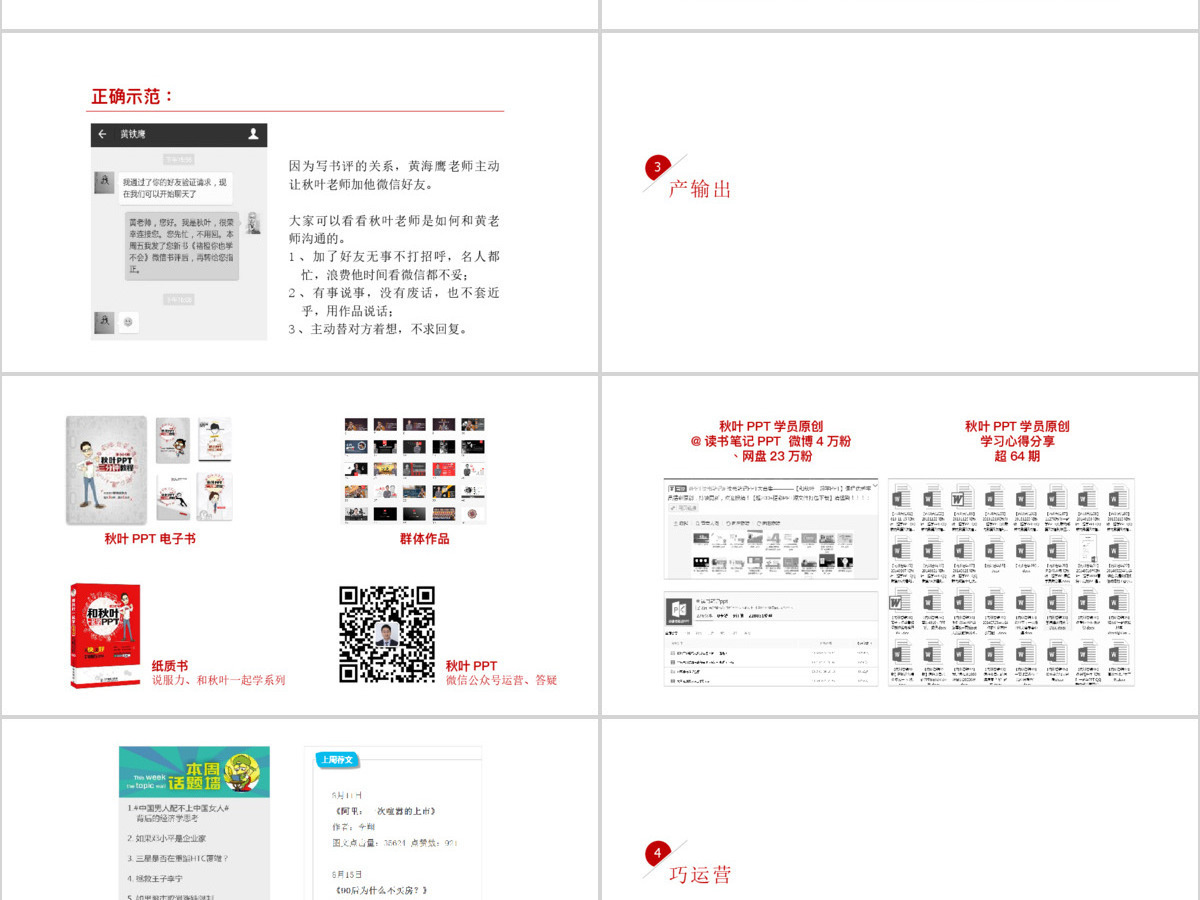Click the label 群体作品
This screenshot has width=1200, height=900.
[x=424, y=539]
